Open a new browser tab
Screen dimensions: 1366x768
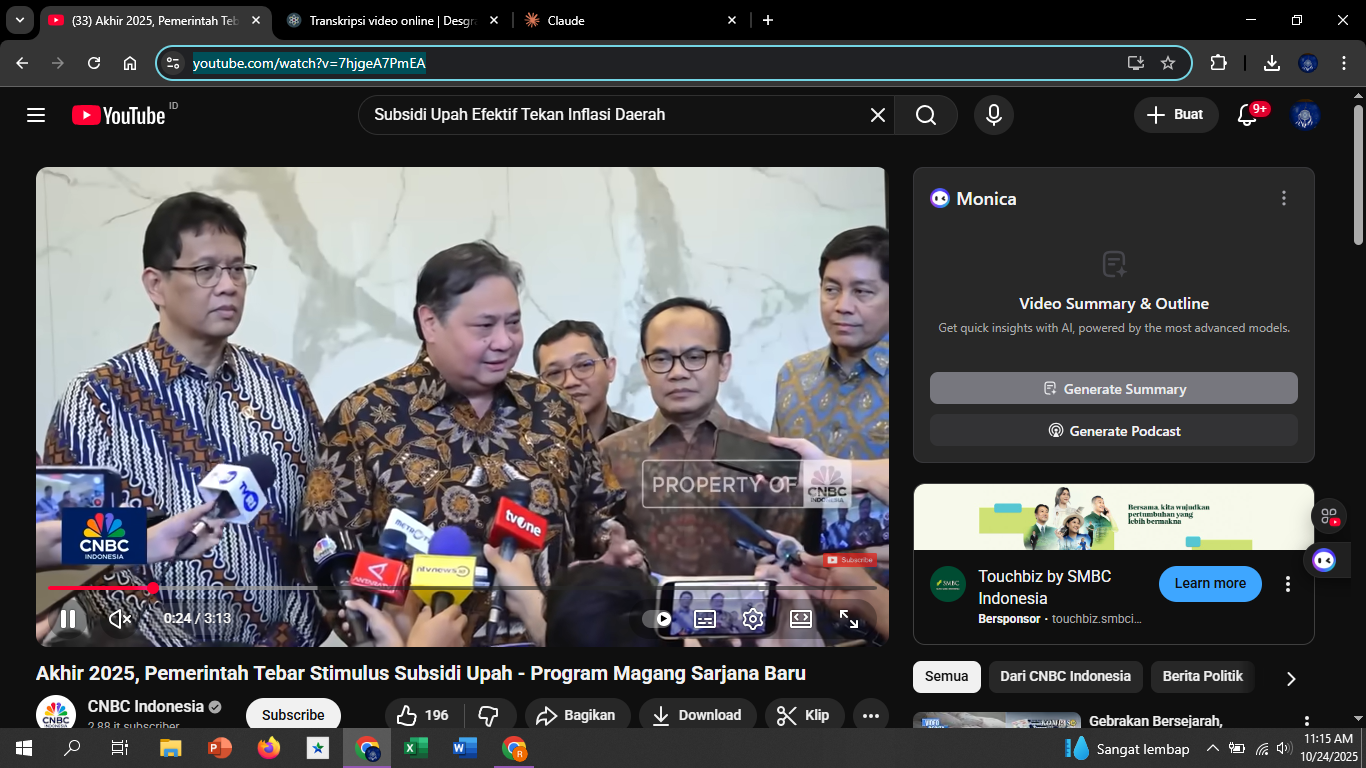click(x=768, y=20)
